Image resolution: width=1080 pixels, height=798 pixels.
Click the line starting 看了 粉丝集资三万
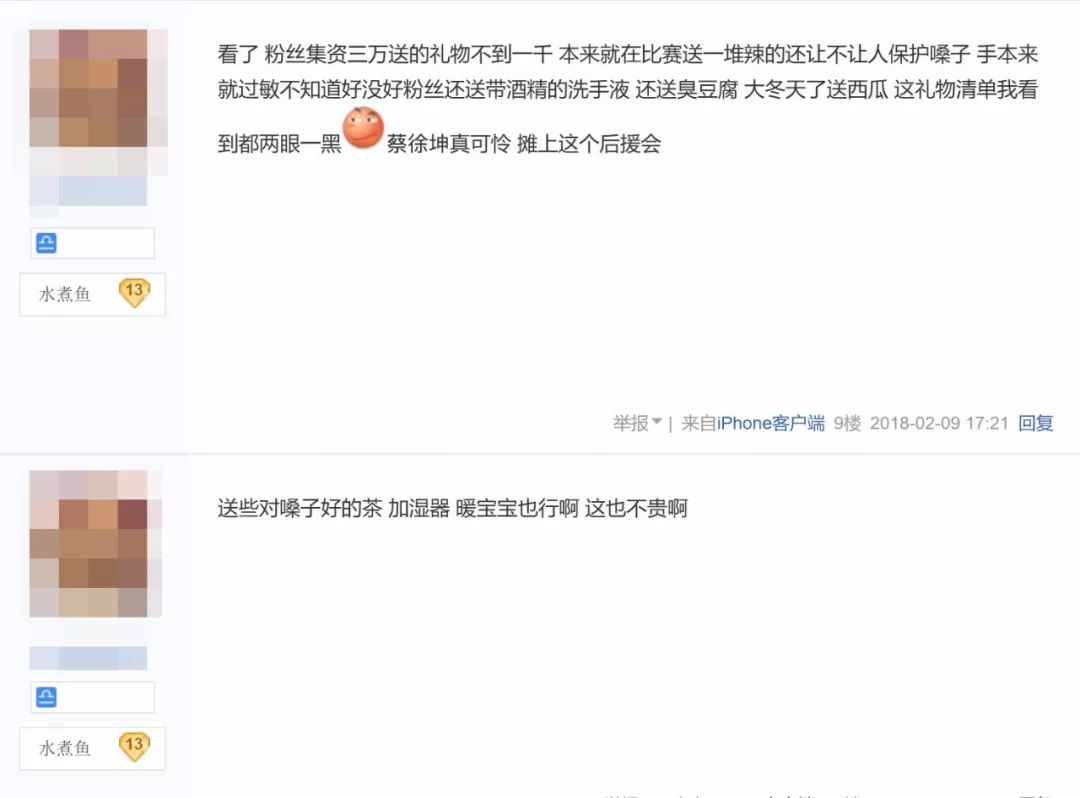coord(627,54)
